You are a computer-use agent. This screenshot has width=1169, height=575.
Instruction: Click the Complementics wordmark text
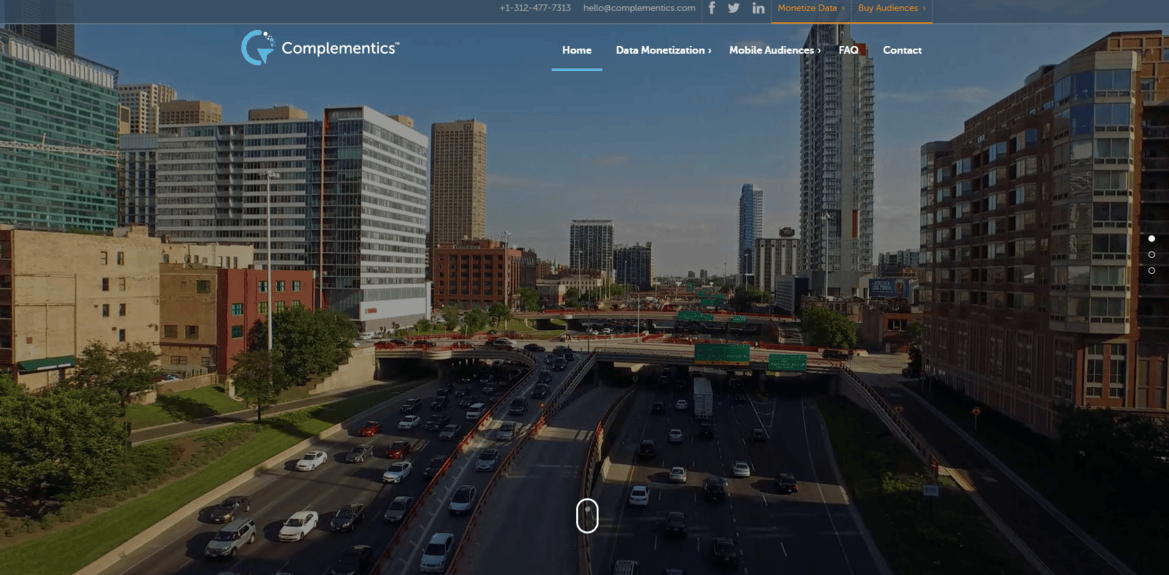(339, 48)
